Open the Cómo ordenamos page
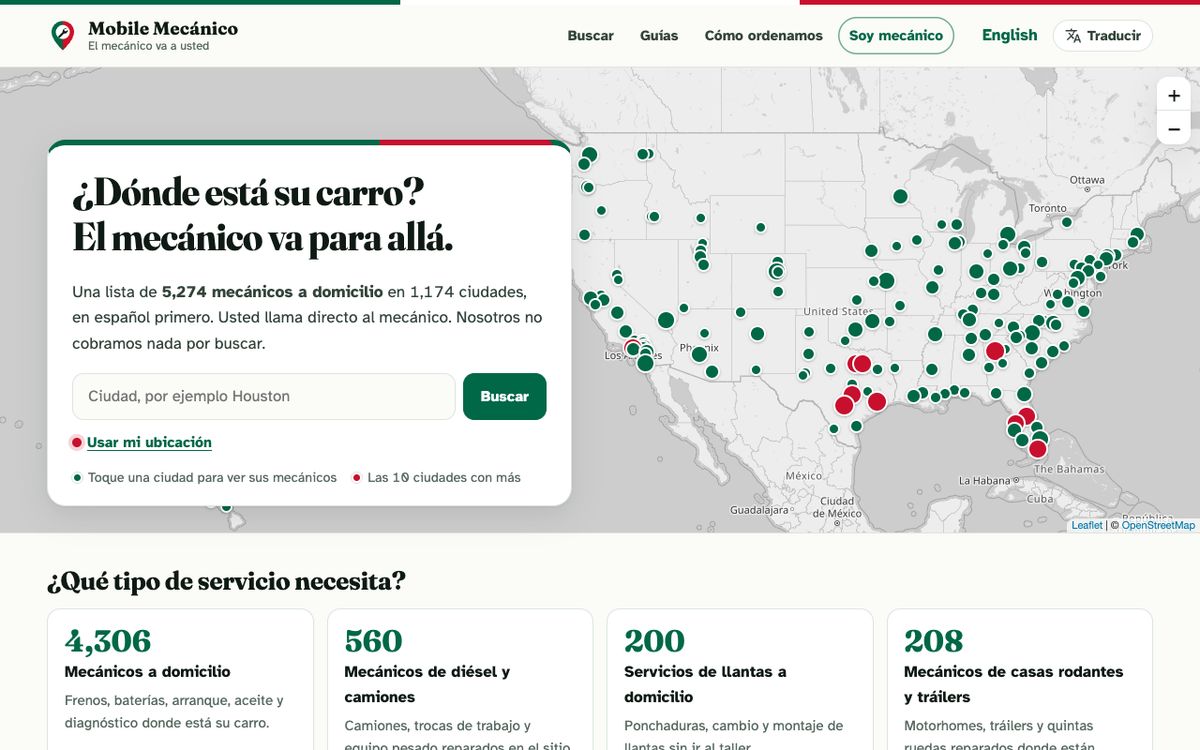 click(x=764, y=36)
